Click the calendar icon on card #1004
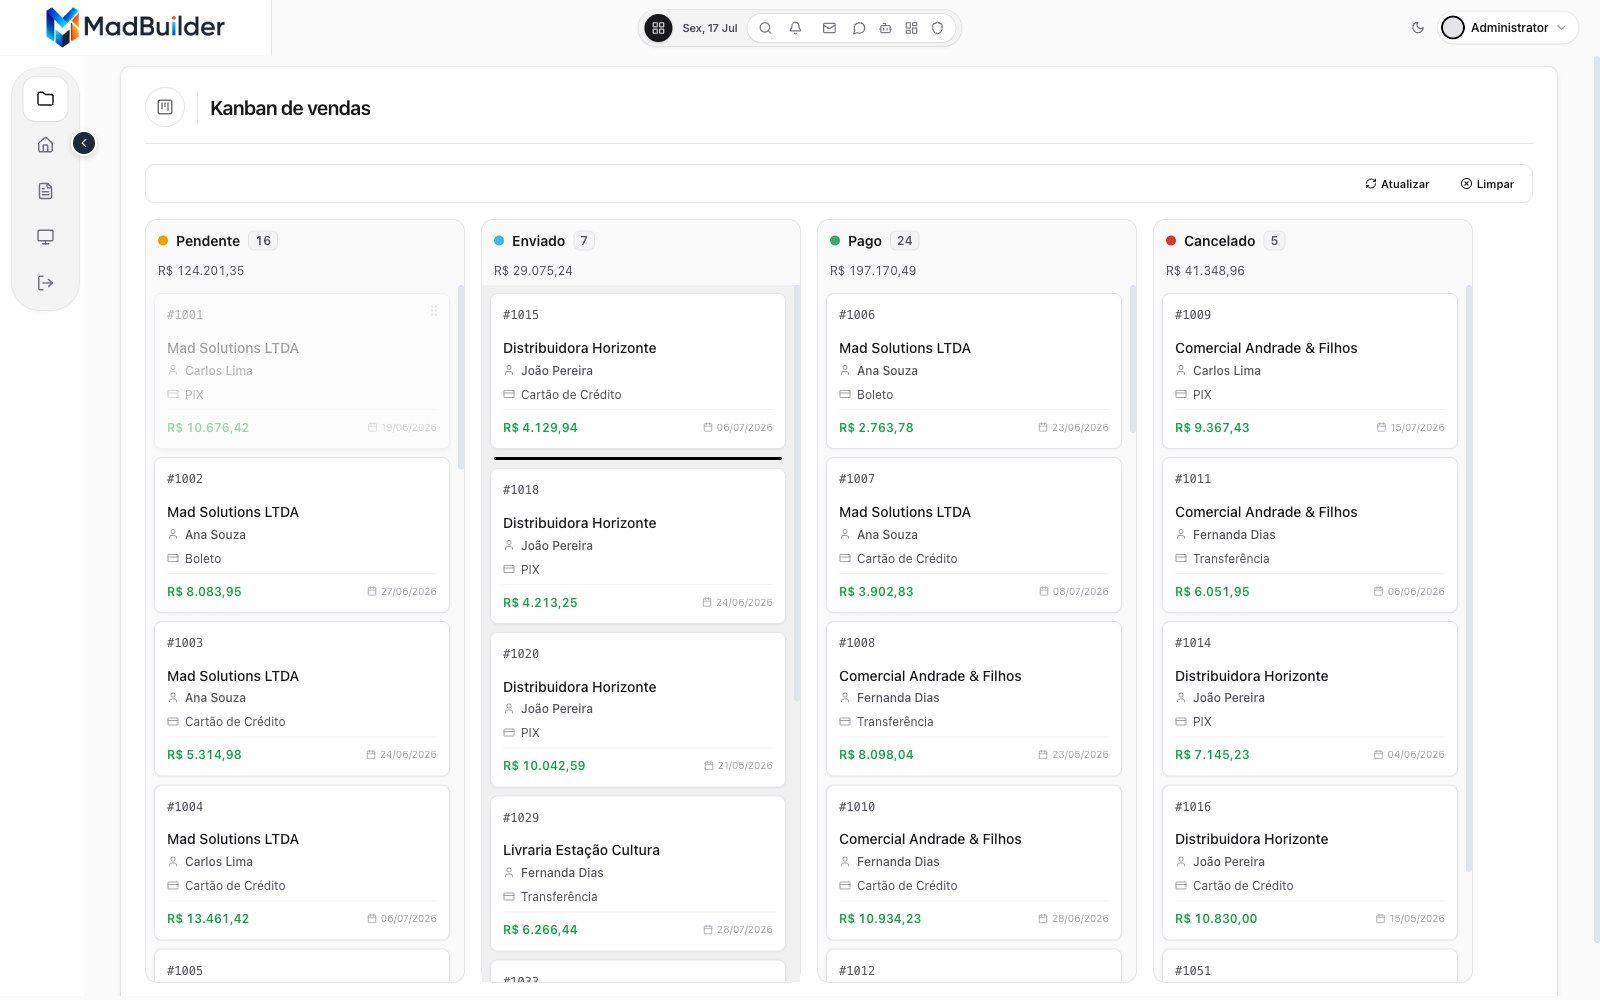 (x=371, y=919)
